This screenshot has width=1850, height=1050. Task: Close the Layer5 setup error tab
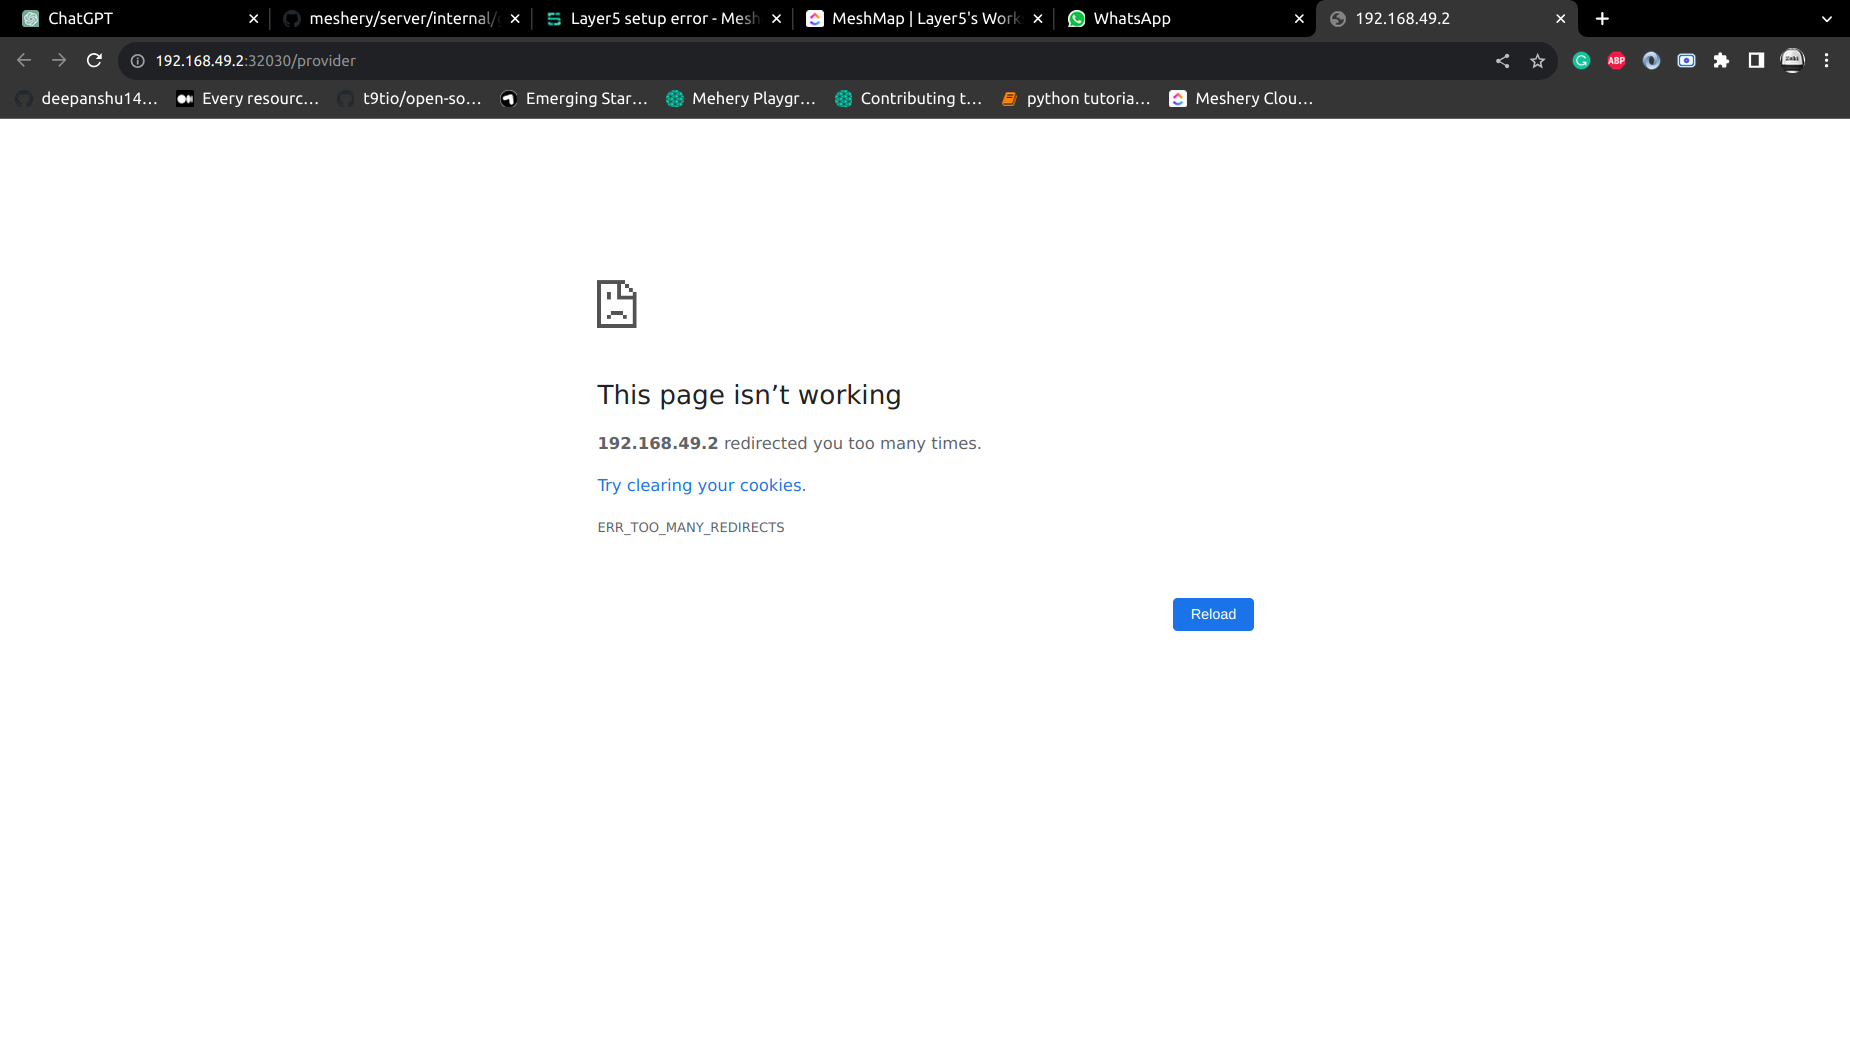point(776,19)
